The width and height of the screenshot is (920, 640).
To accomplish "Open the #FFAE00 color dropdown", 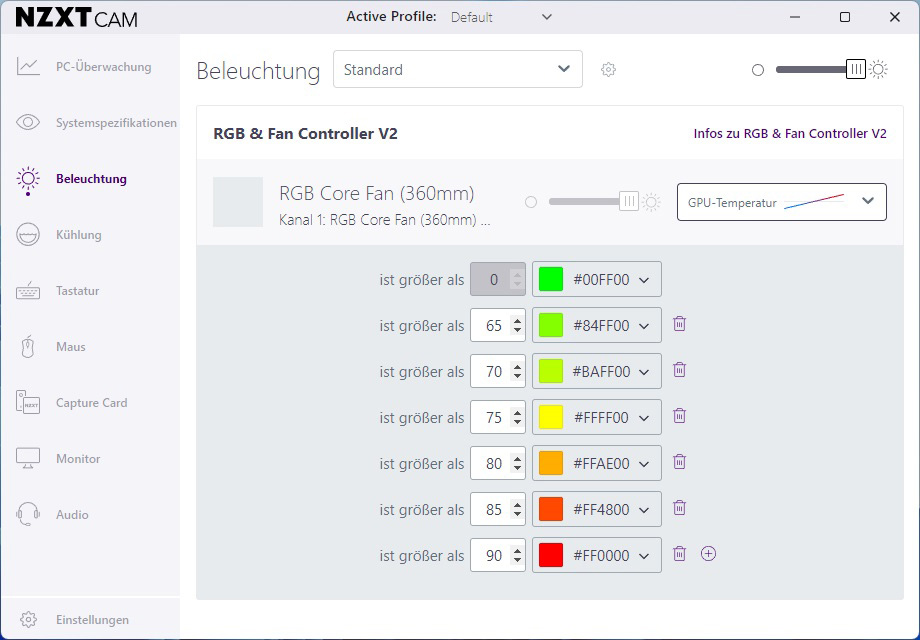I will (597, 463).
